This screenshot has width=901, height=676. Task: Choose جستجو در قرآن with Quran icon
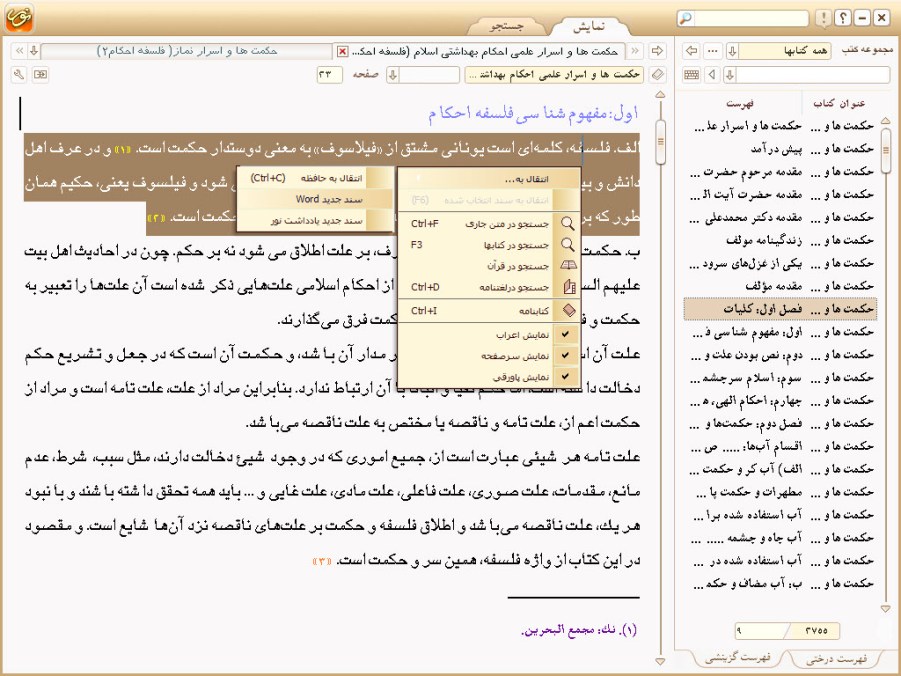click(488, 266)
